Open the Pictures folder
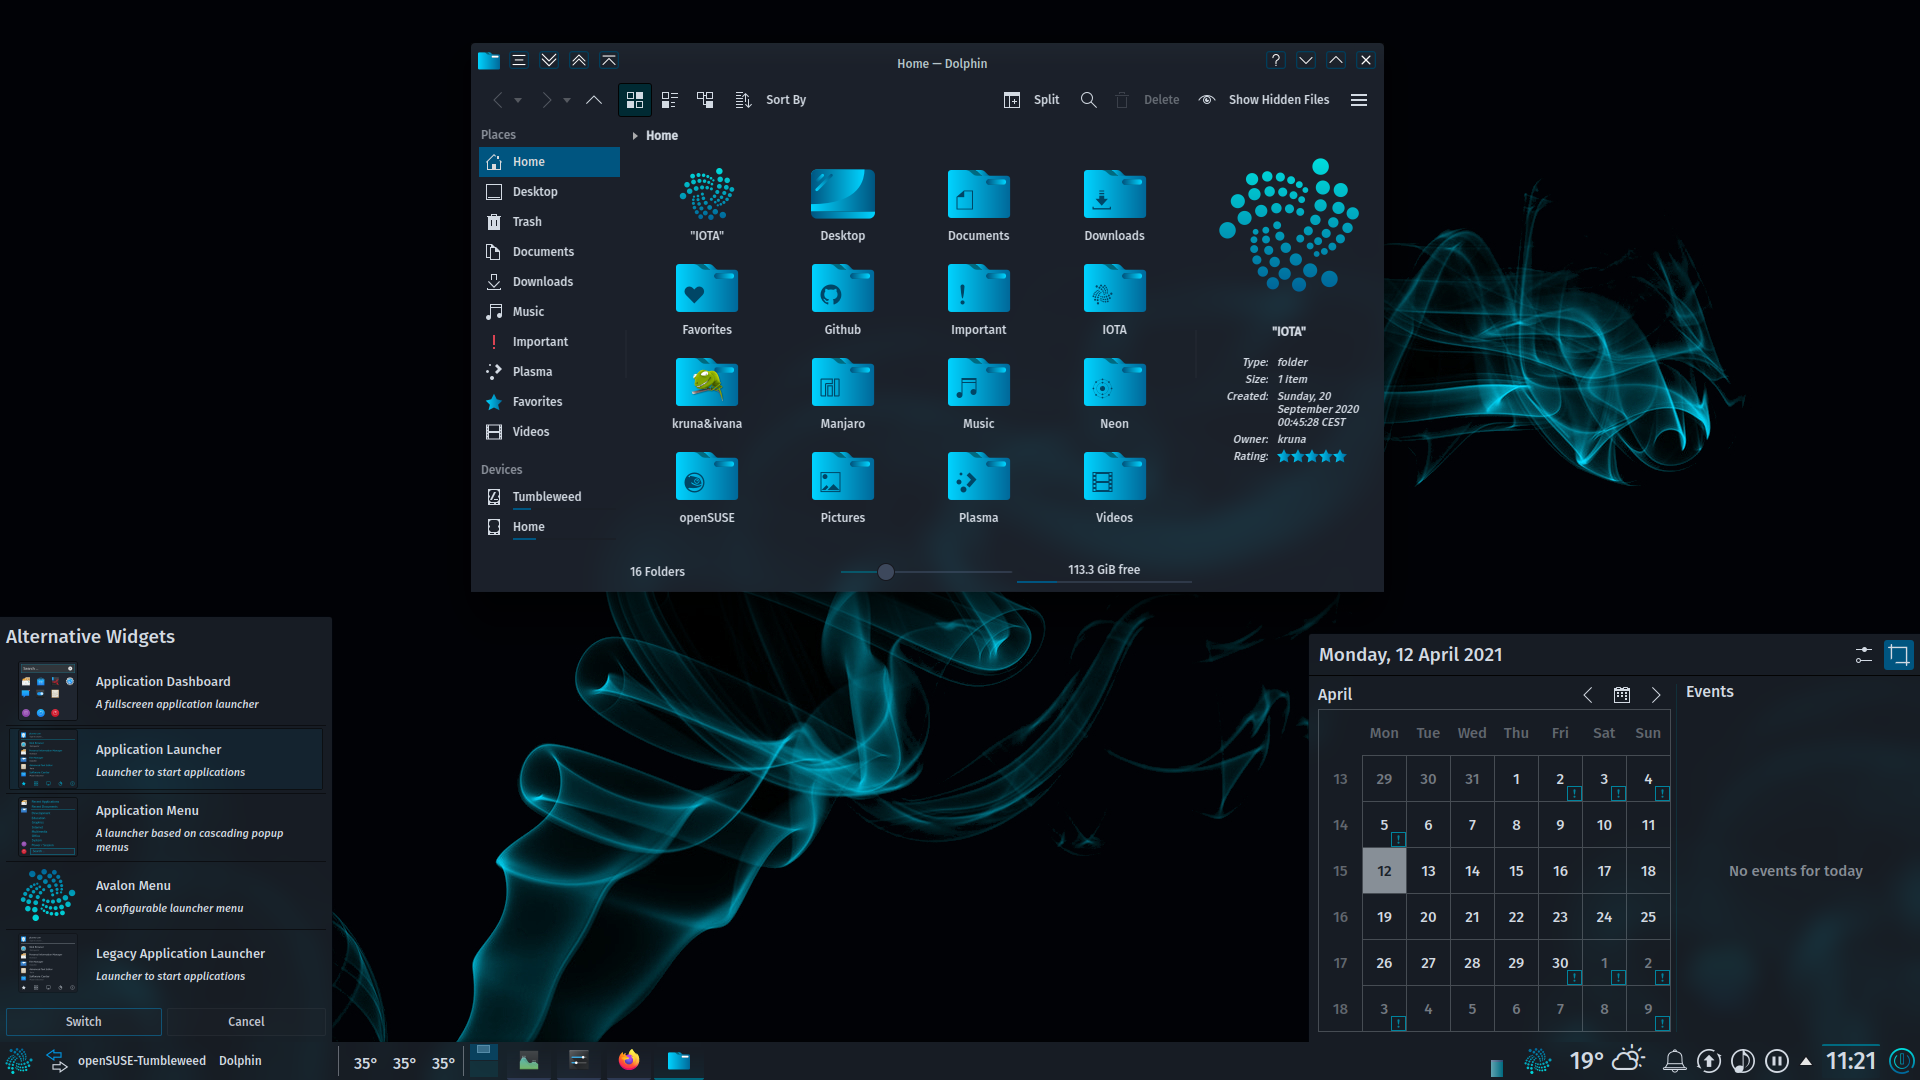The image size is (1920, 1080). (843, 478)
